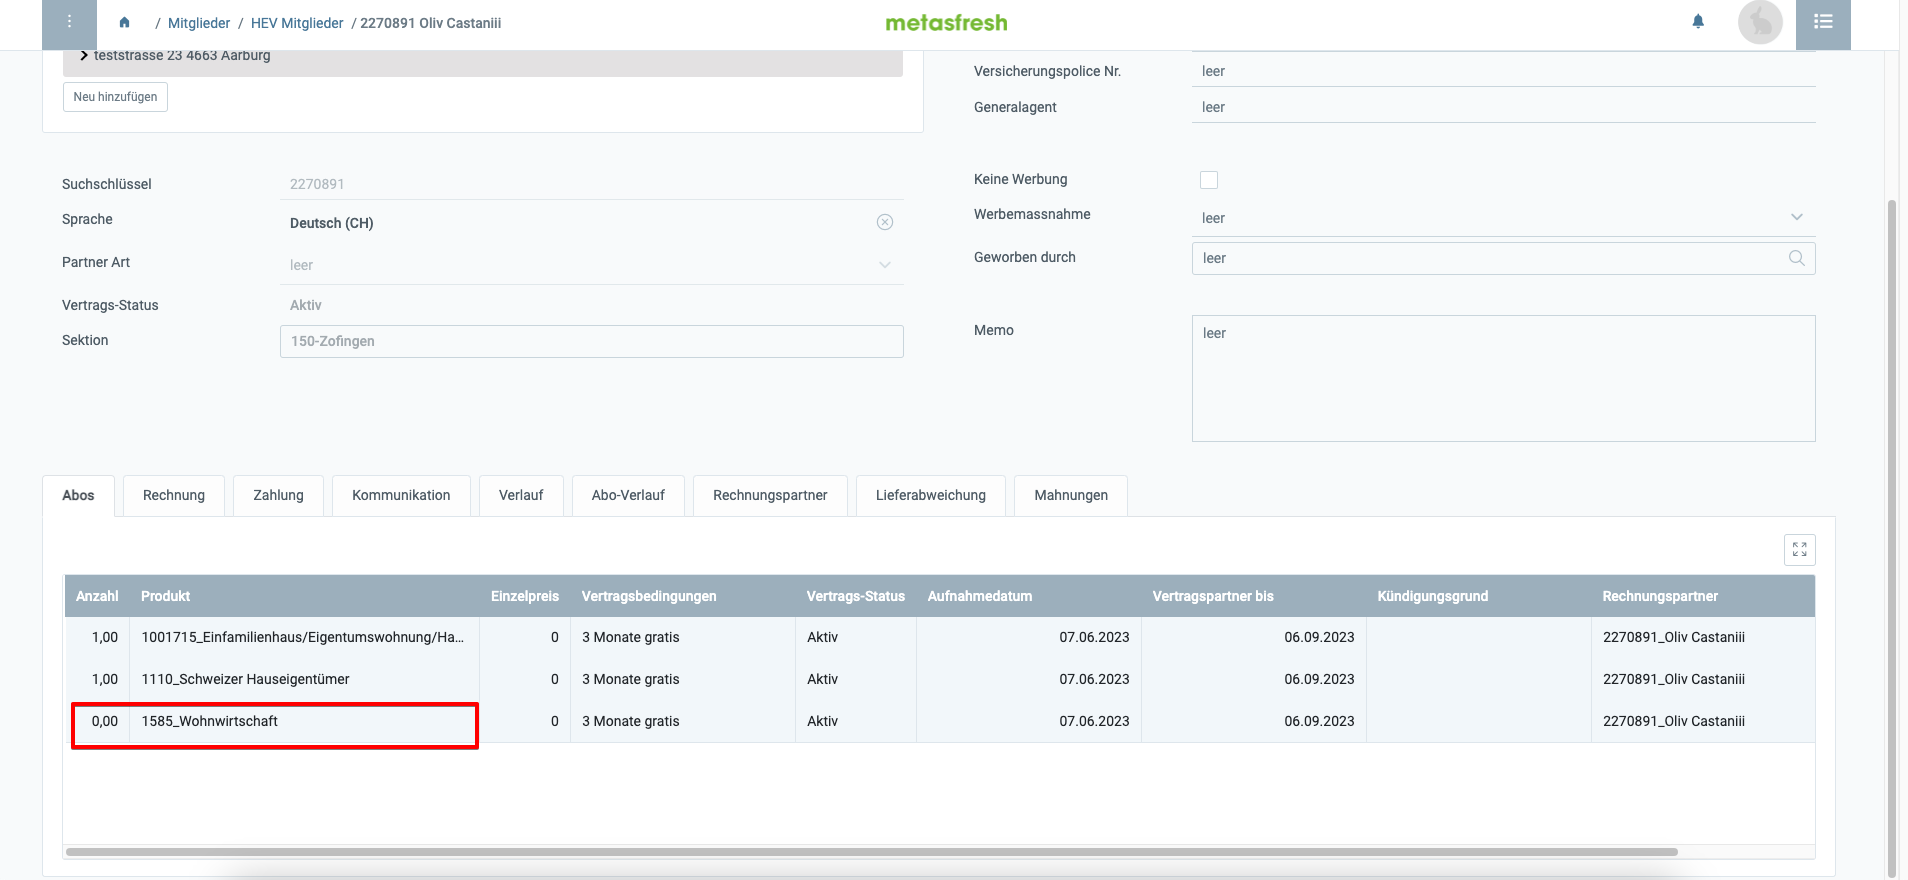This screenshot has width=1908, height=880.
Task: Expand the Abos table to fullscreen
Action: coord(1800,549)
